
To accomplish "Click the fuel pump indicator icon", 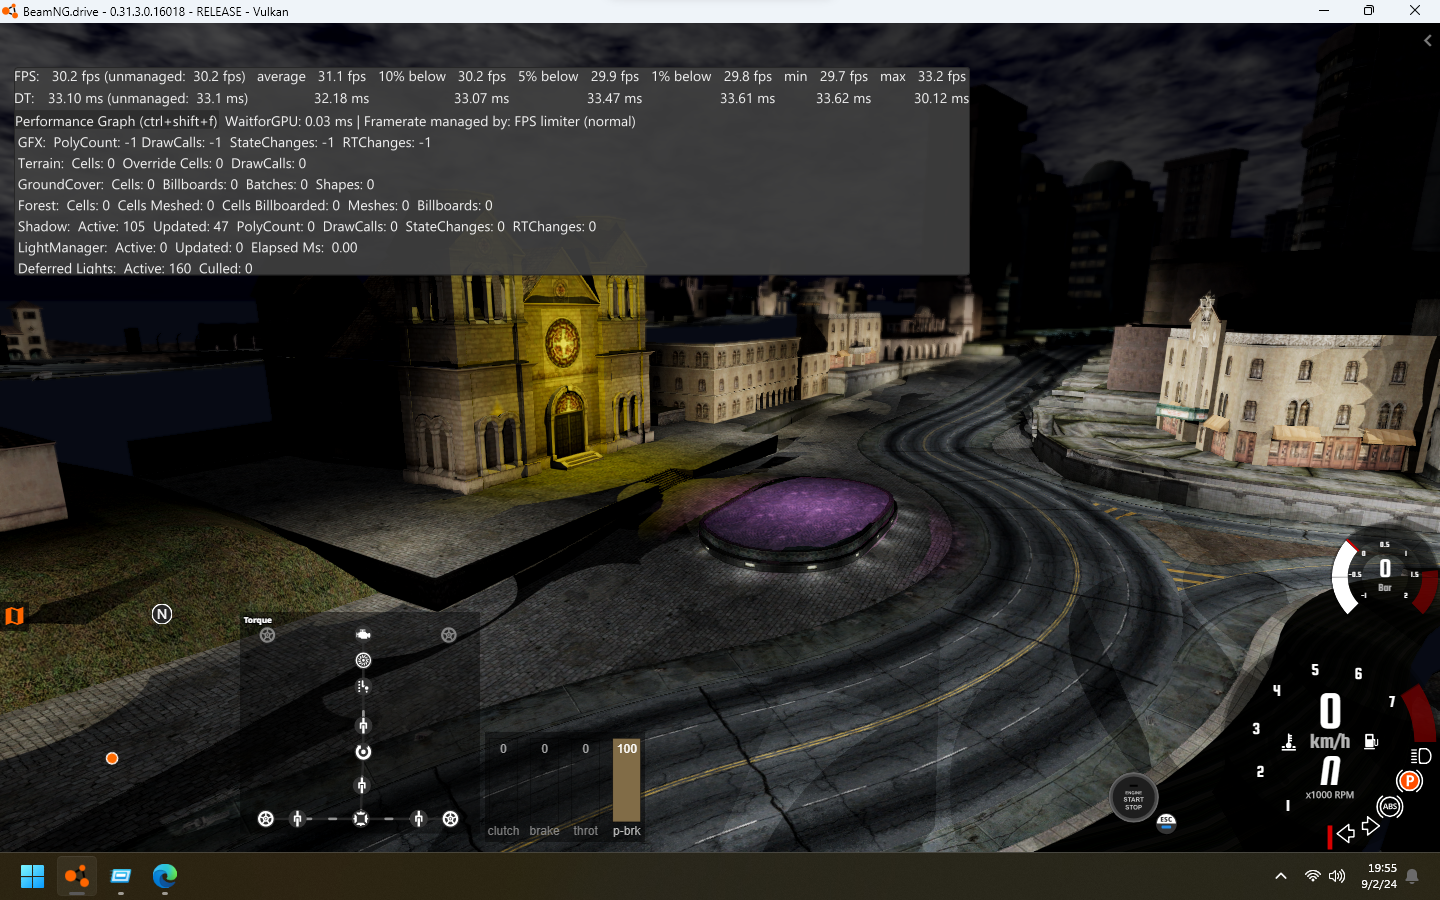I will pos(1371,742).
